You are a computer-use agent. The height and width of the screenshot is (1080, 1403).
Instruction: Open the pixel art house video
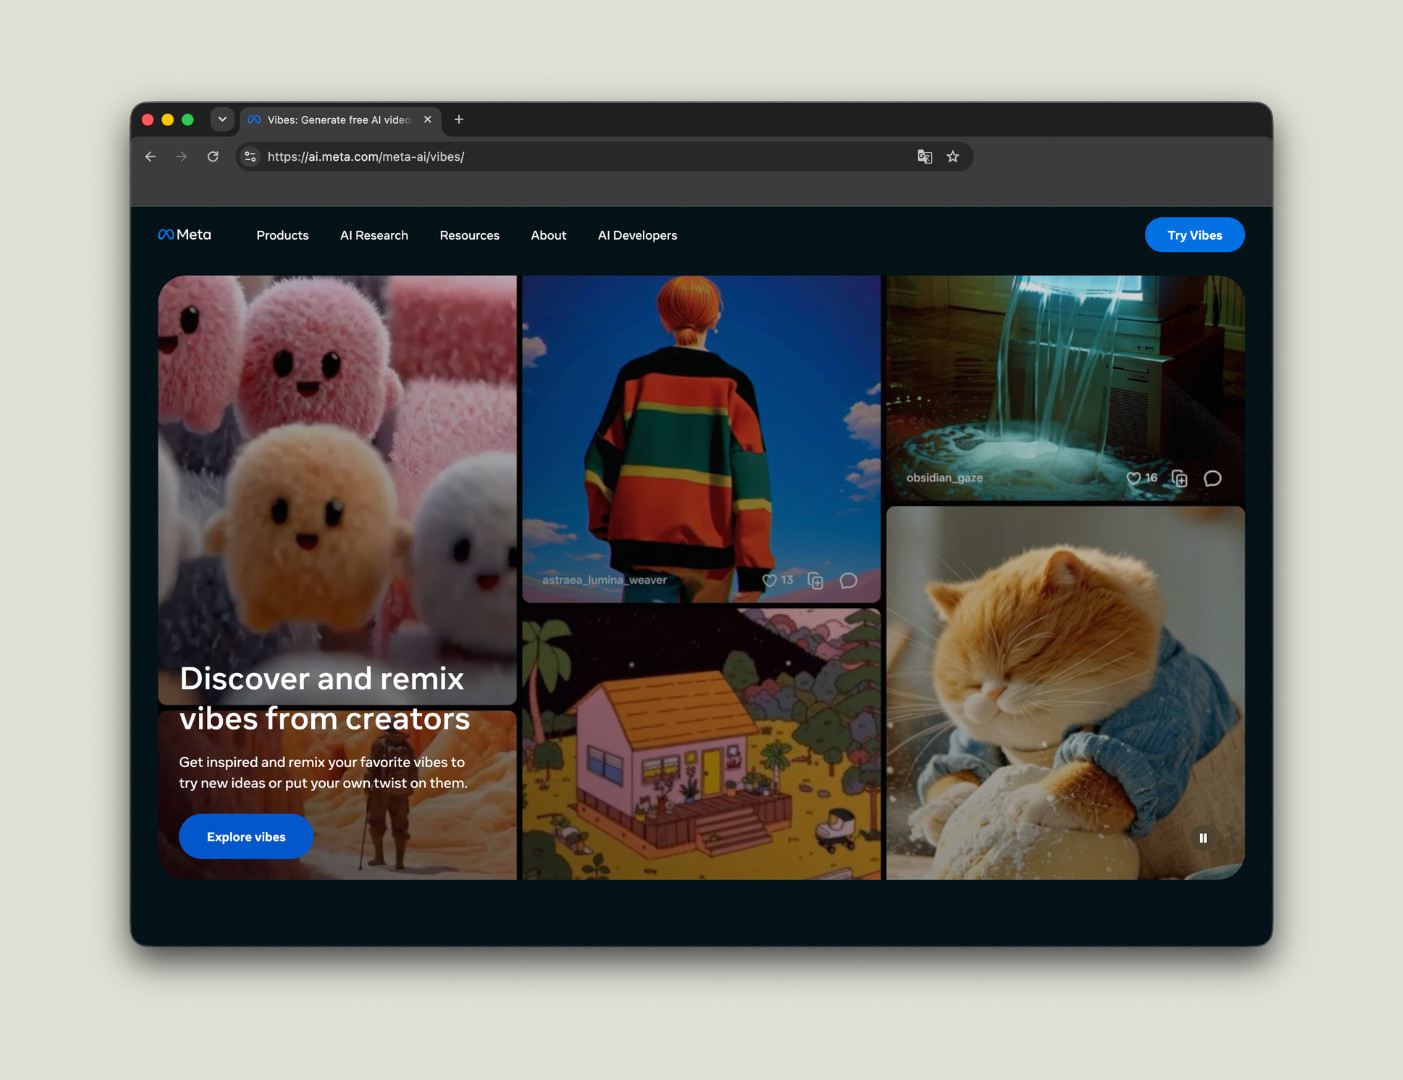coord(701,745)
